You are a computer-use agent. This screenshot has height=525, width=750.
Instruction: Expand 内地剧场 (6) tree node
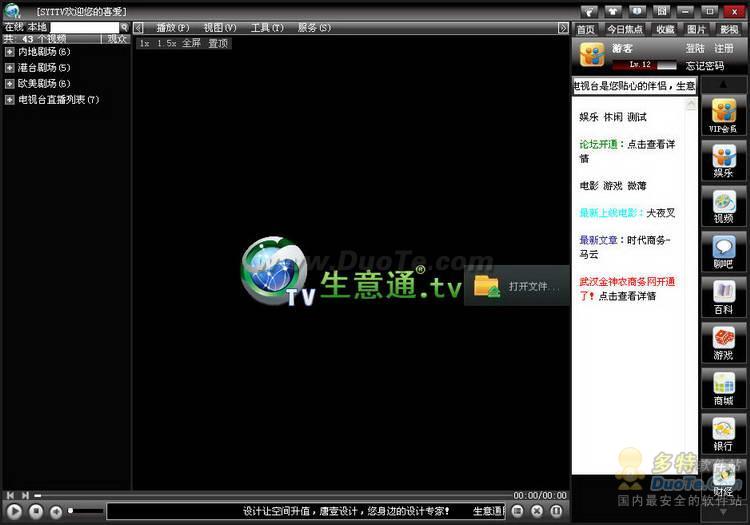(x=10, y=52)
